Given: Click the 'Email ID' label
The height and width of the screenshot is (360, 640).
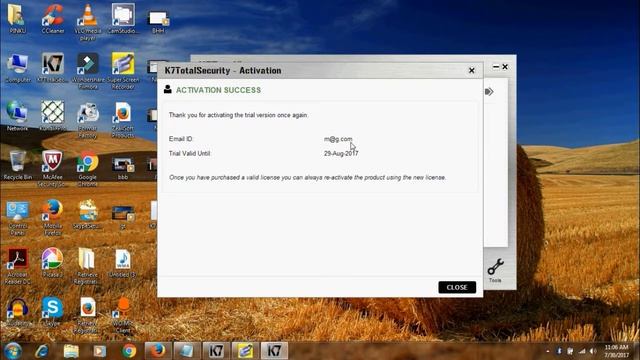Looking at the screenshot, I should 181,139.
